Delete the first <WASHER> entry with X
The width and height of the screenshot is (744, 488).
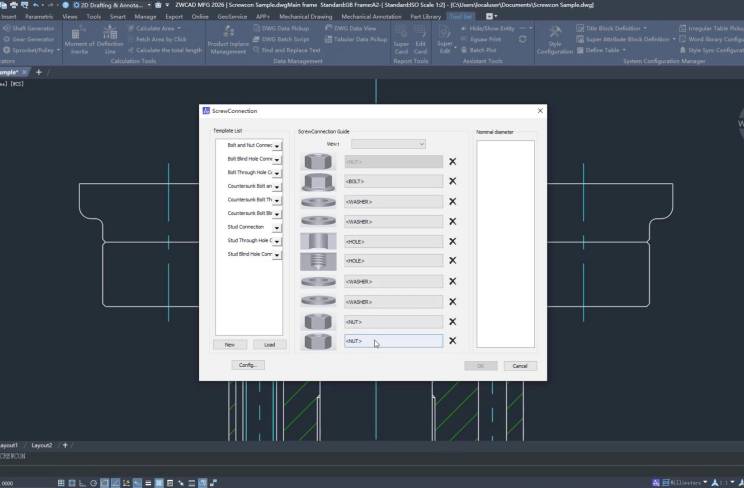452,201
